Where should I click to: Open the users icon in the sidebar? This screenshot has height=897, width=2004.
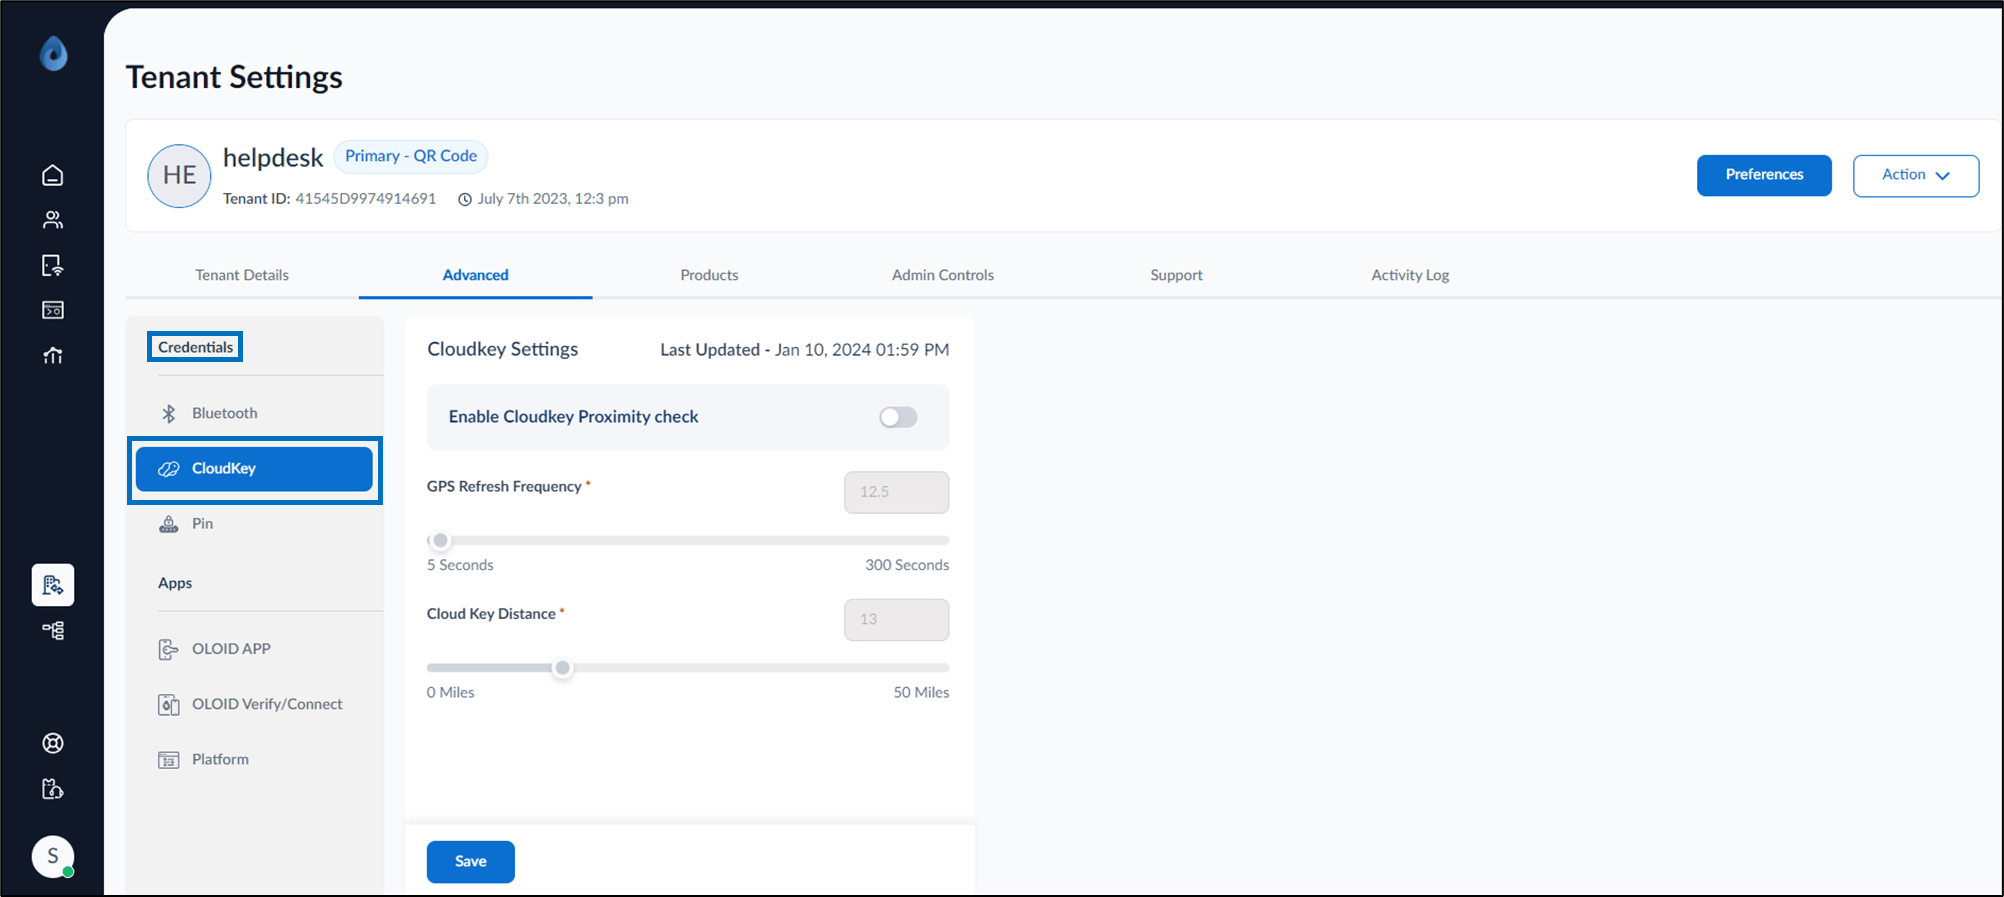tap(53, 220)
